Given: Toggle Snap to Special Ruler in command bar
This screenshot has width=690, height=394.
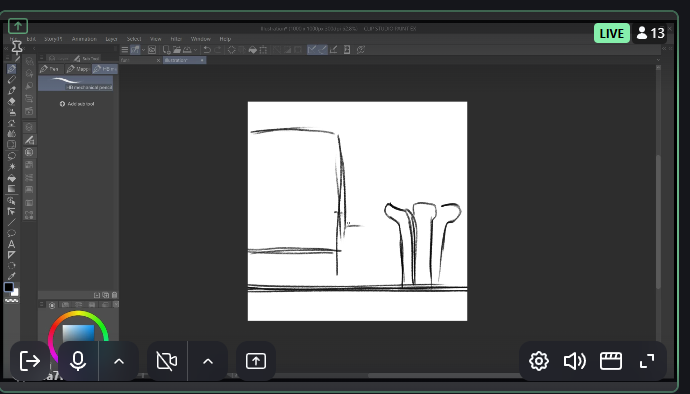Looking at the screenshot, I should coord(323,50).
